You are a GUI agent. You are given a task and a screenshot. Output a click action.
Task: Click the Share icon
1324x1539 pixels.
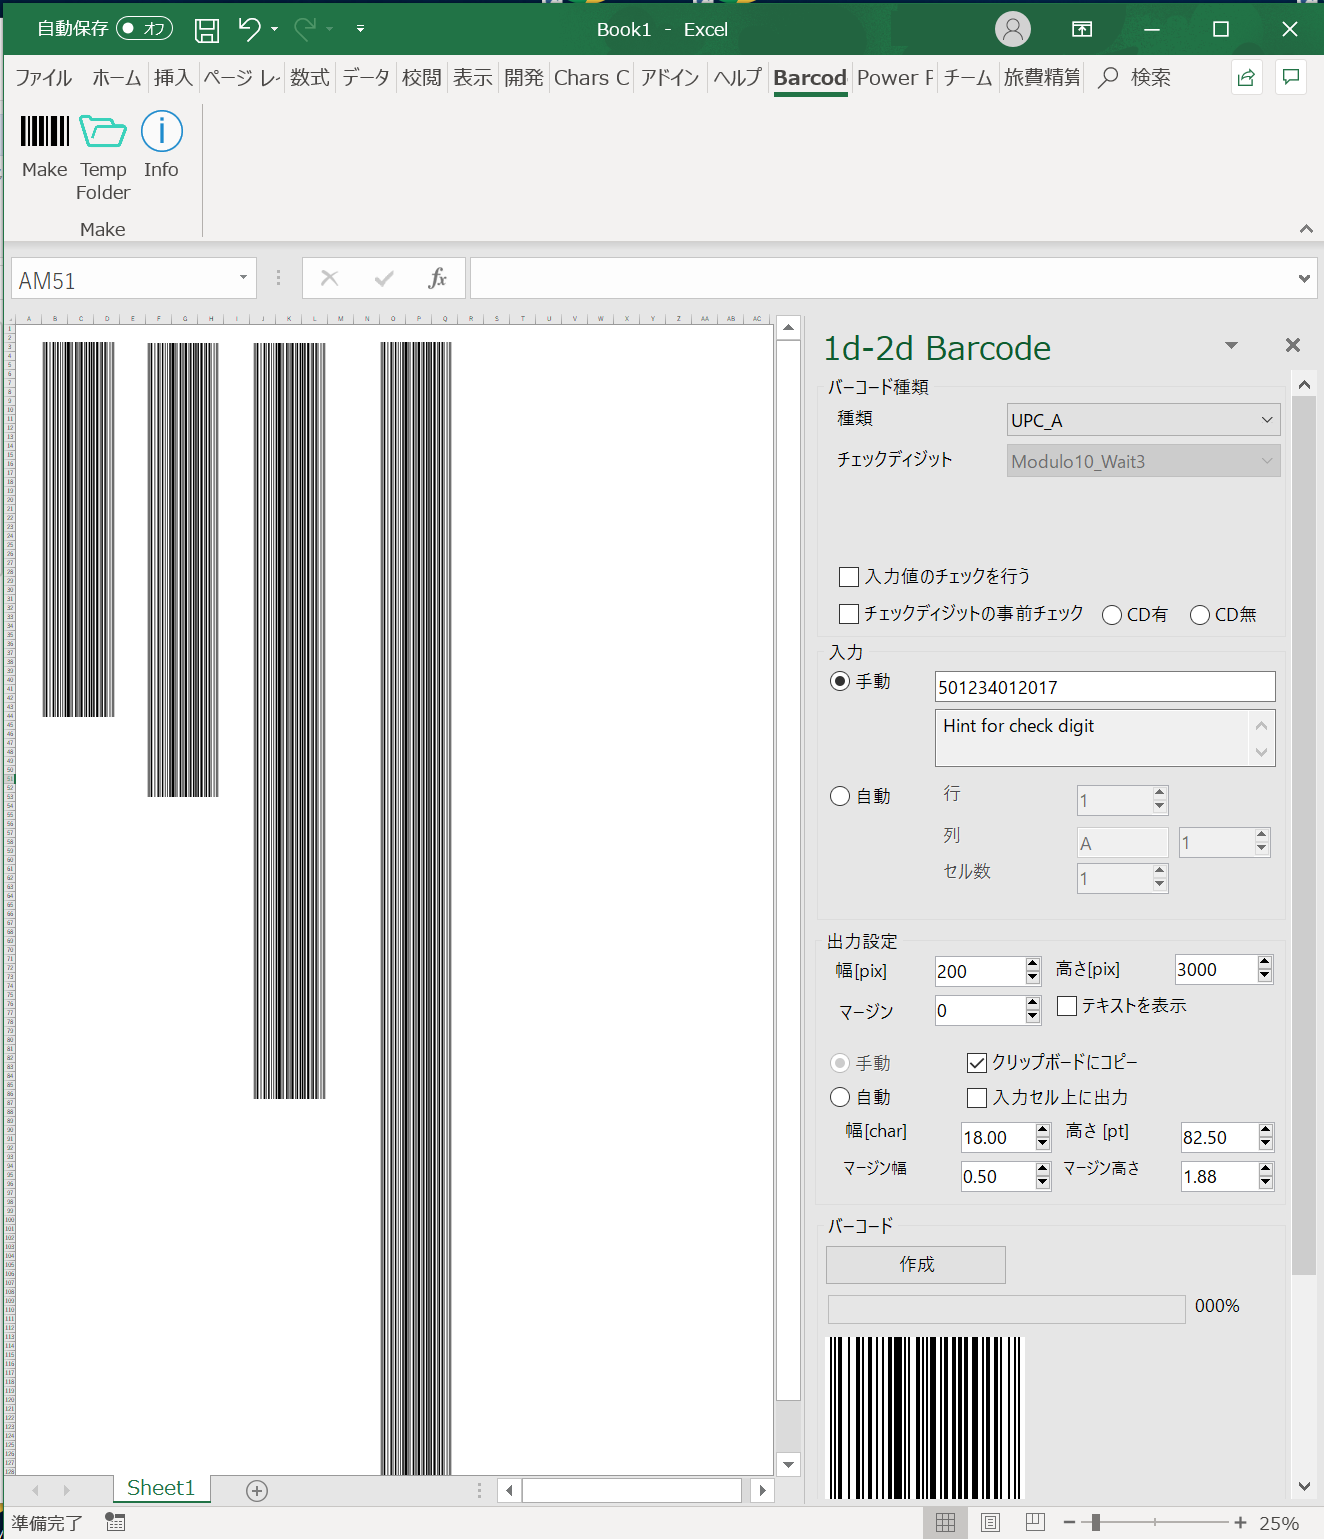[x=1246, y=77]
